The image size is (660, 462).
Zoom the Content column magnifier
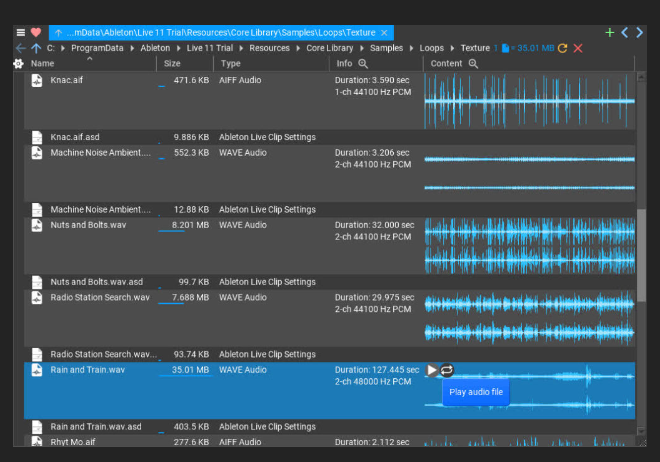pyautogui.click(x=473, y=64)
